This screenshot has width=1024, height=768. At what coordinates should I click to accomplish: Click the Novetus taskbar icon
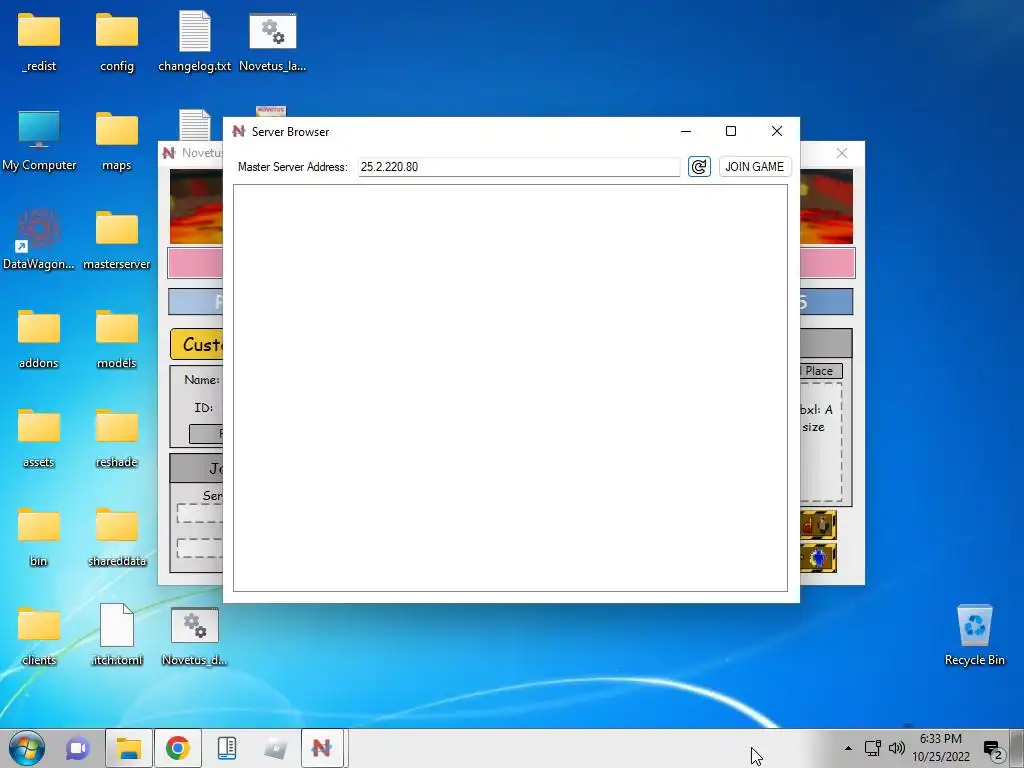point(322,748)
